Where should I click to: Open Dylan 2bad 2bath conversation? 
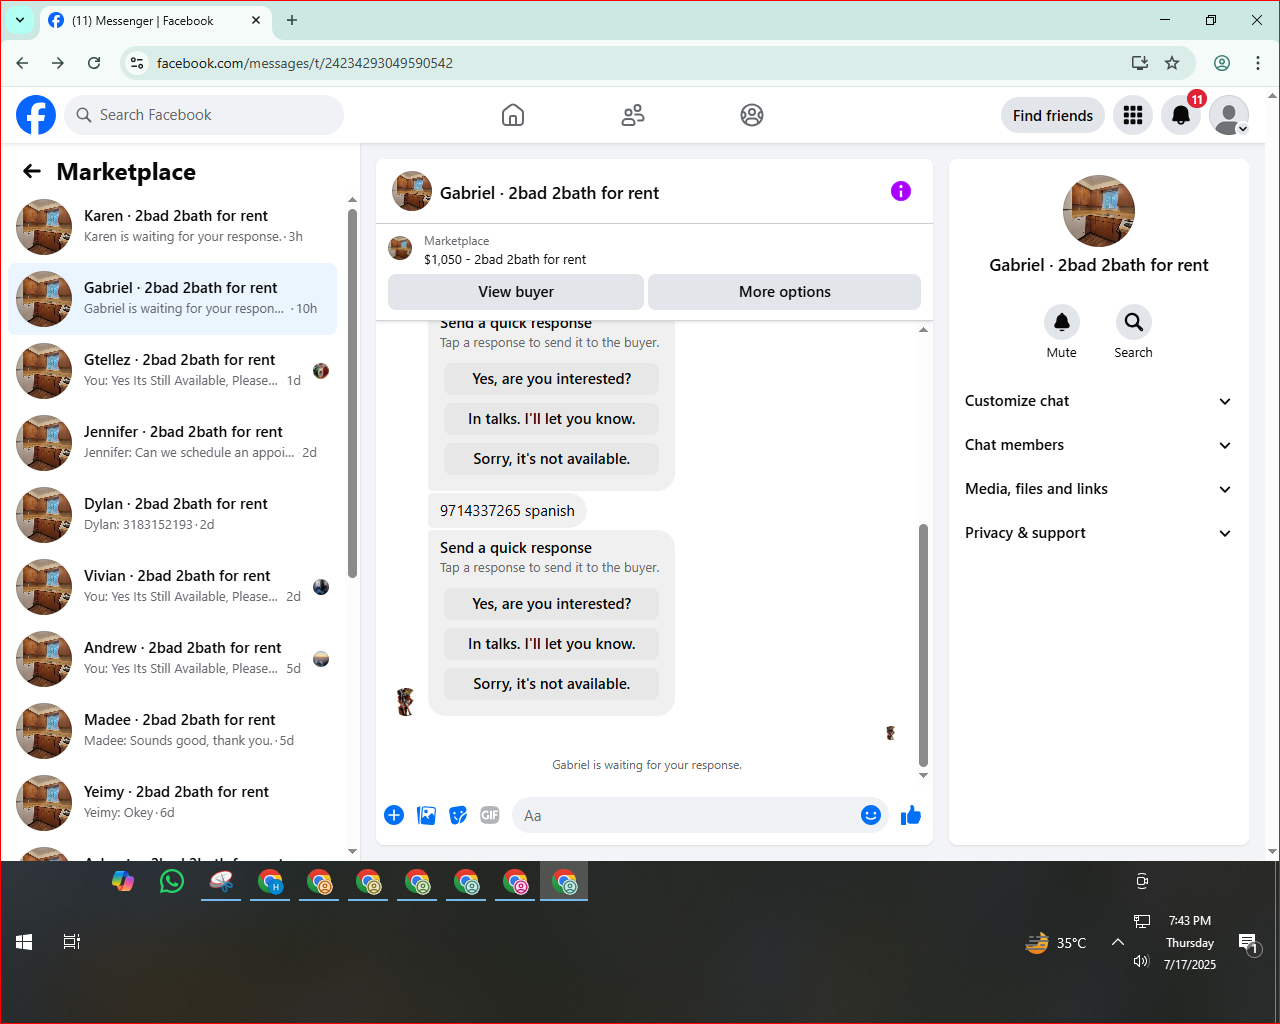point(172,515)
